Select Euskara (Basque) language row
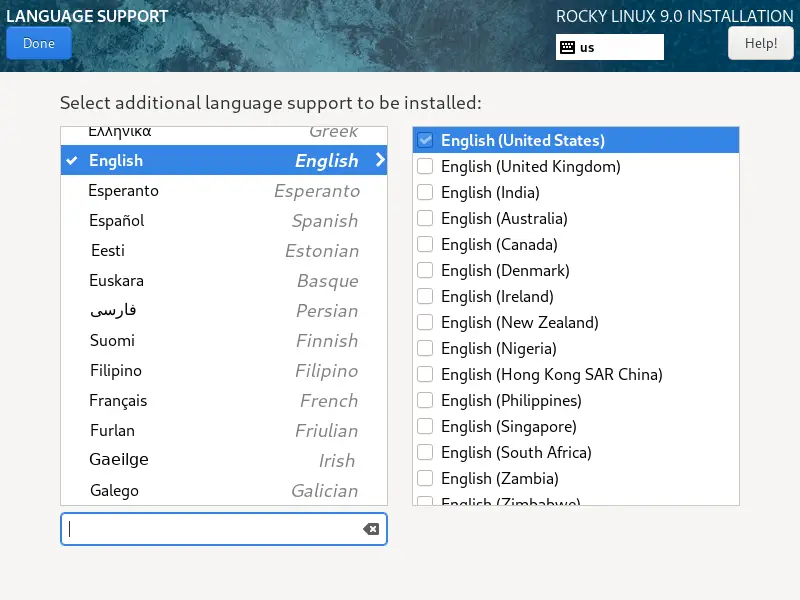The width and height of the screenshot is (800, 600). 223,281
